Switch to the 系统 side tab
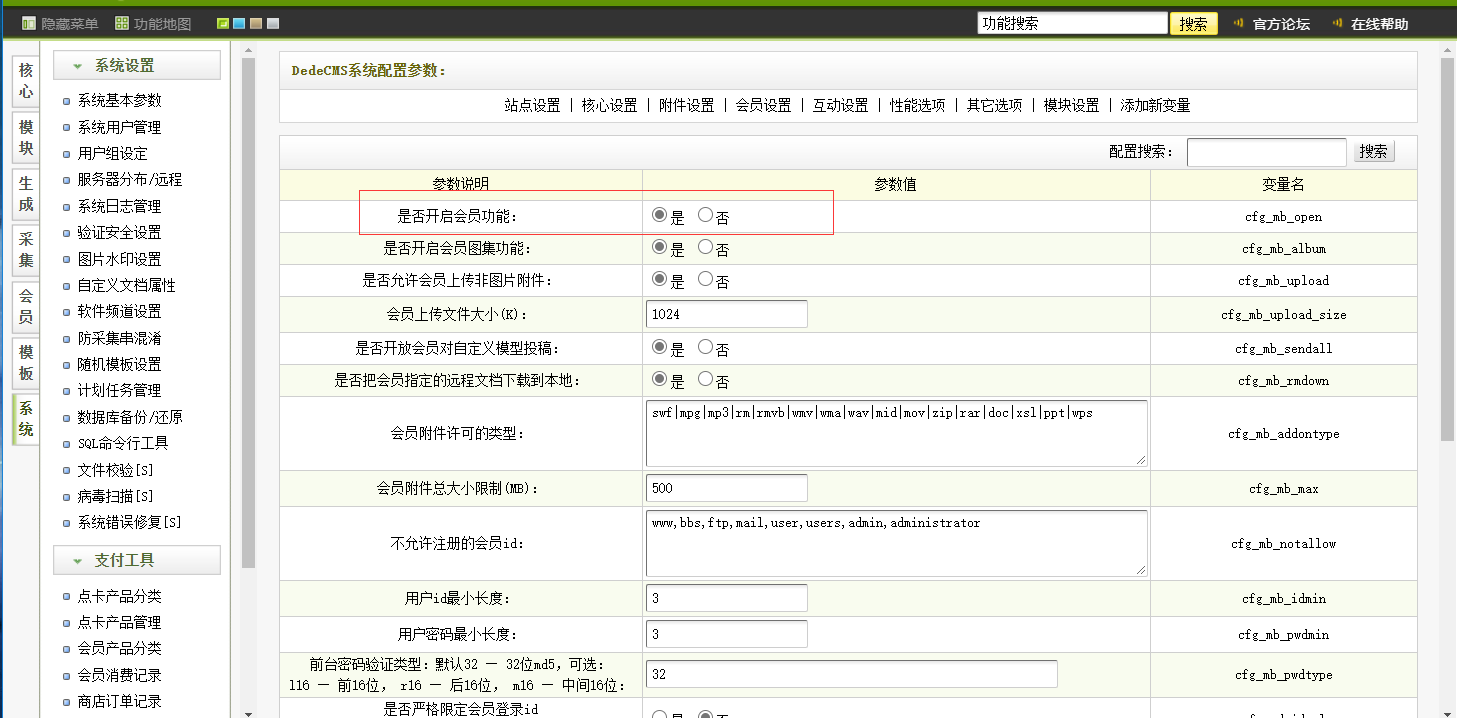The image size is (1457, 718). click(x=26, y=419)
